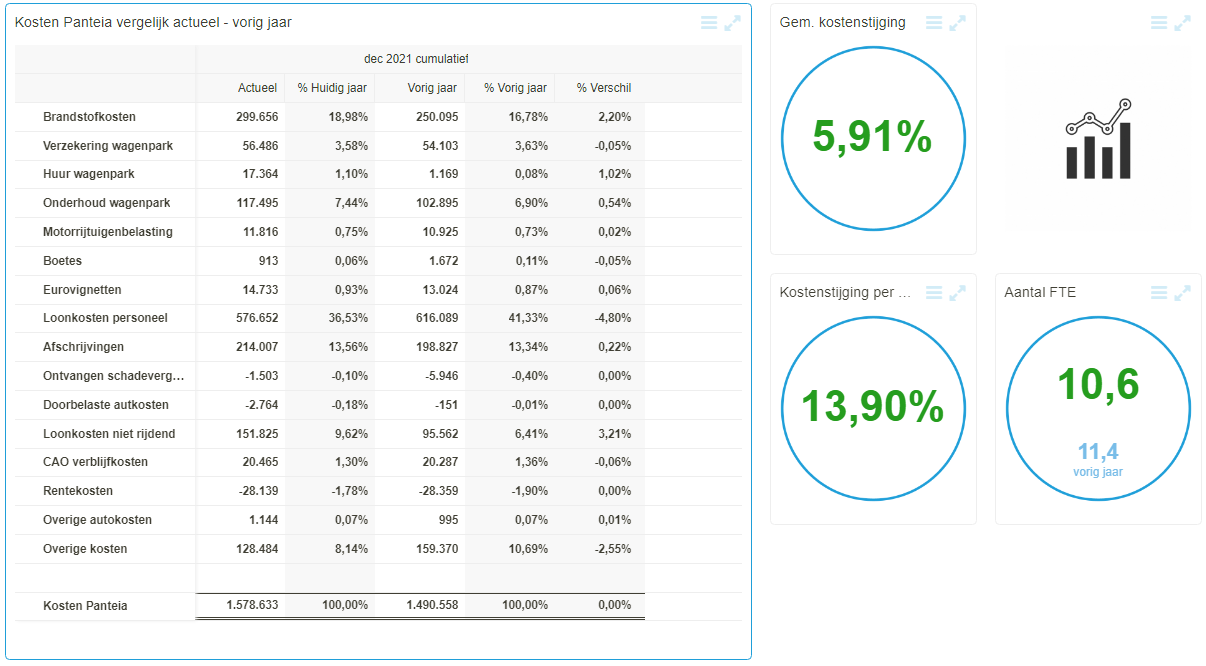Click the Rentekosten row label
The image size is (1206, 666).
pos(78,491)
